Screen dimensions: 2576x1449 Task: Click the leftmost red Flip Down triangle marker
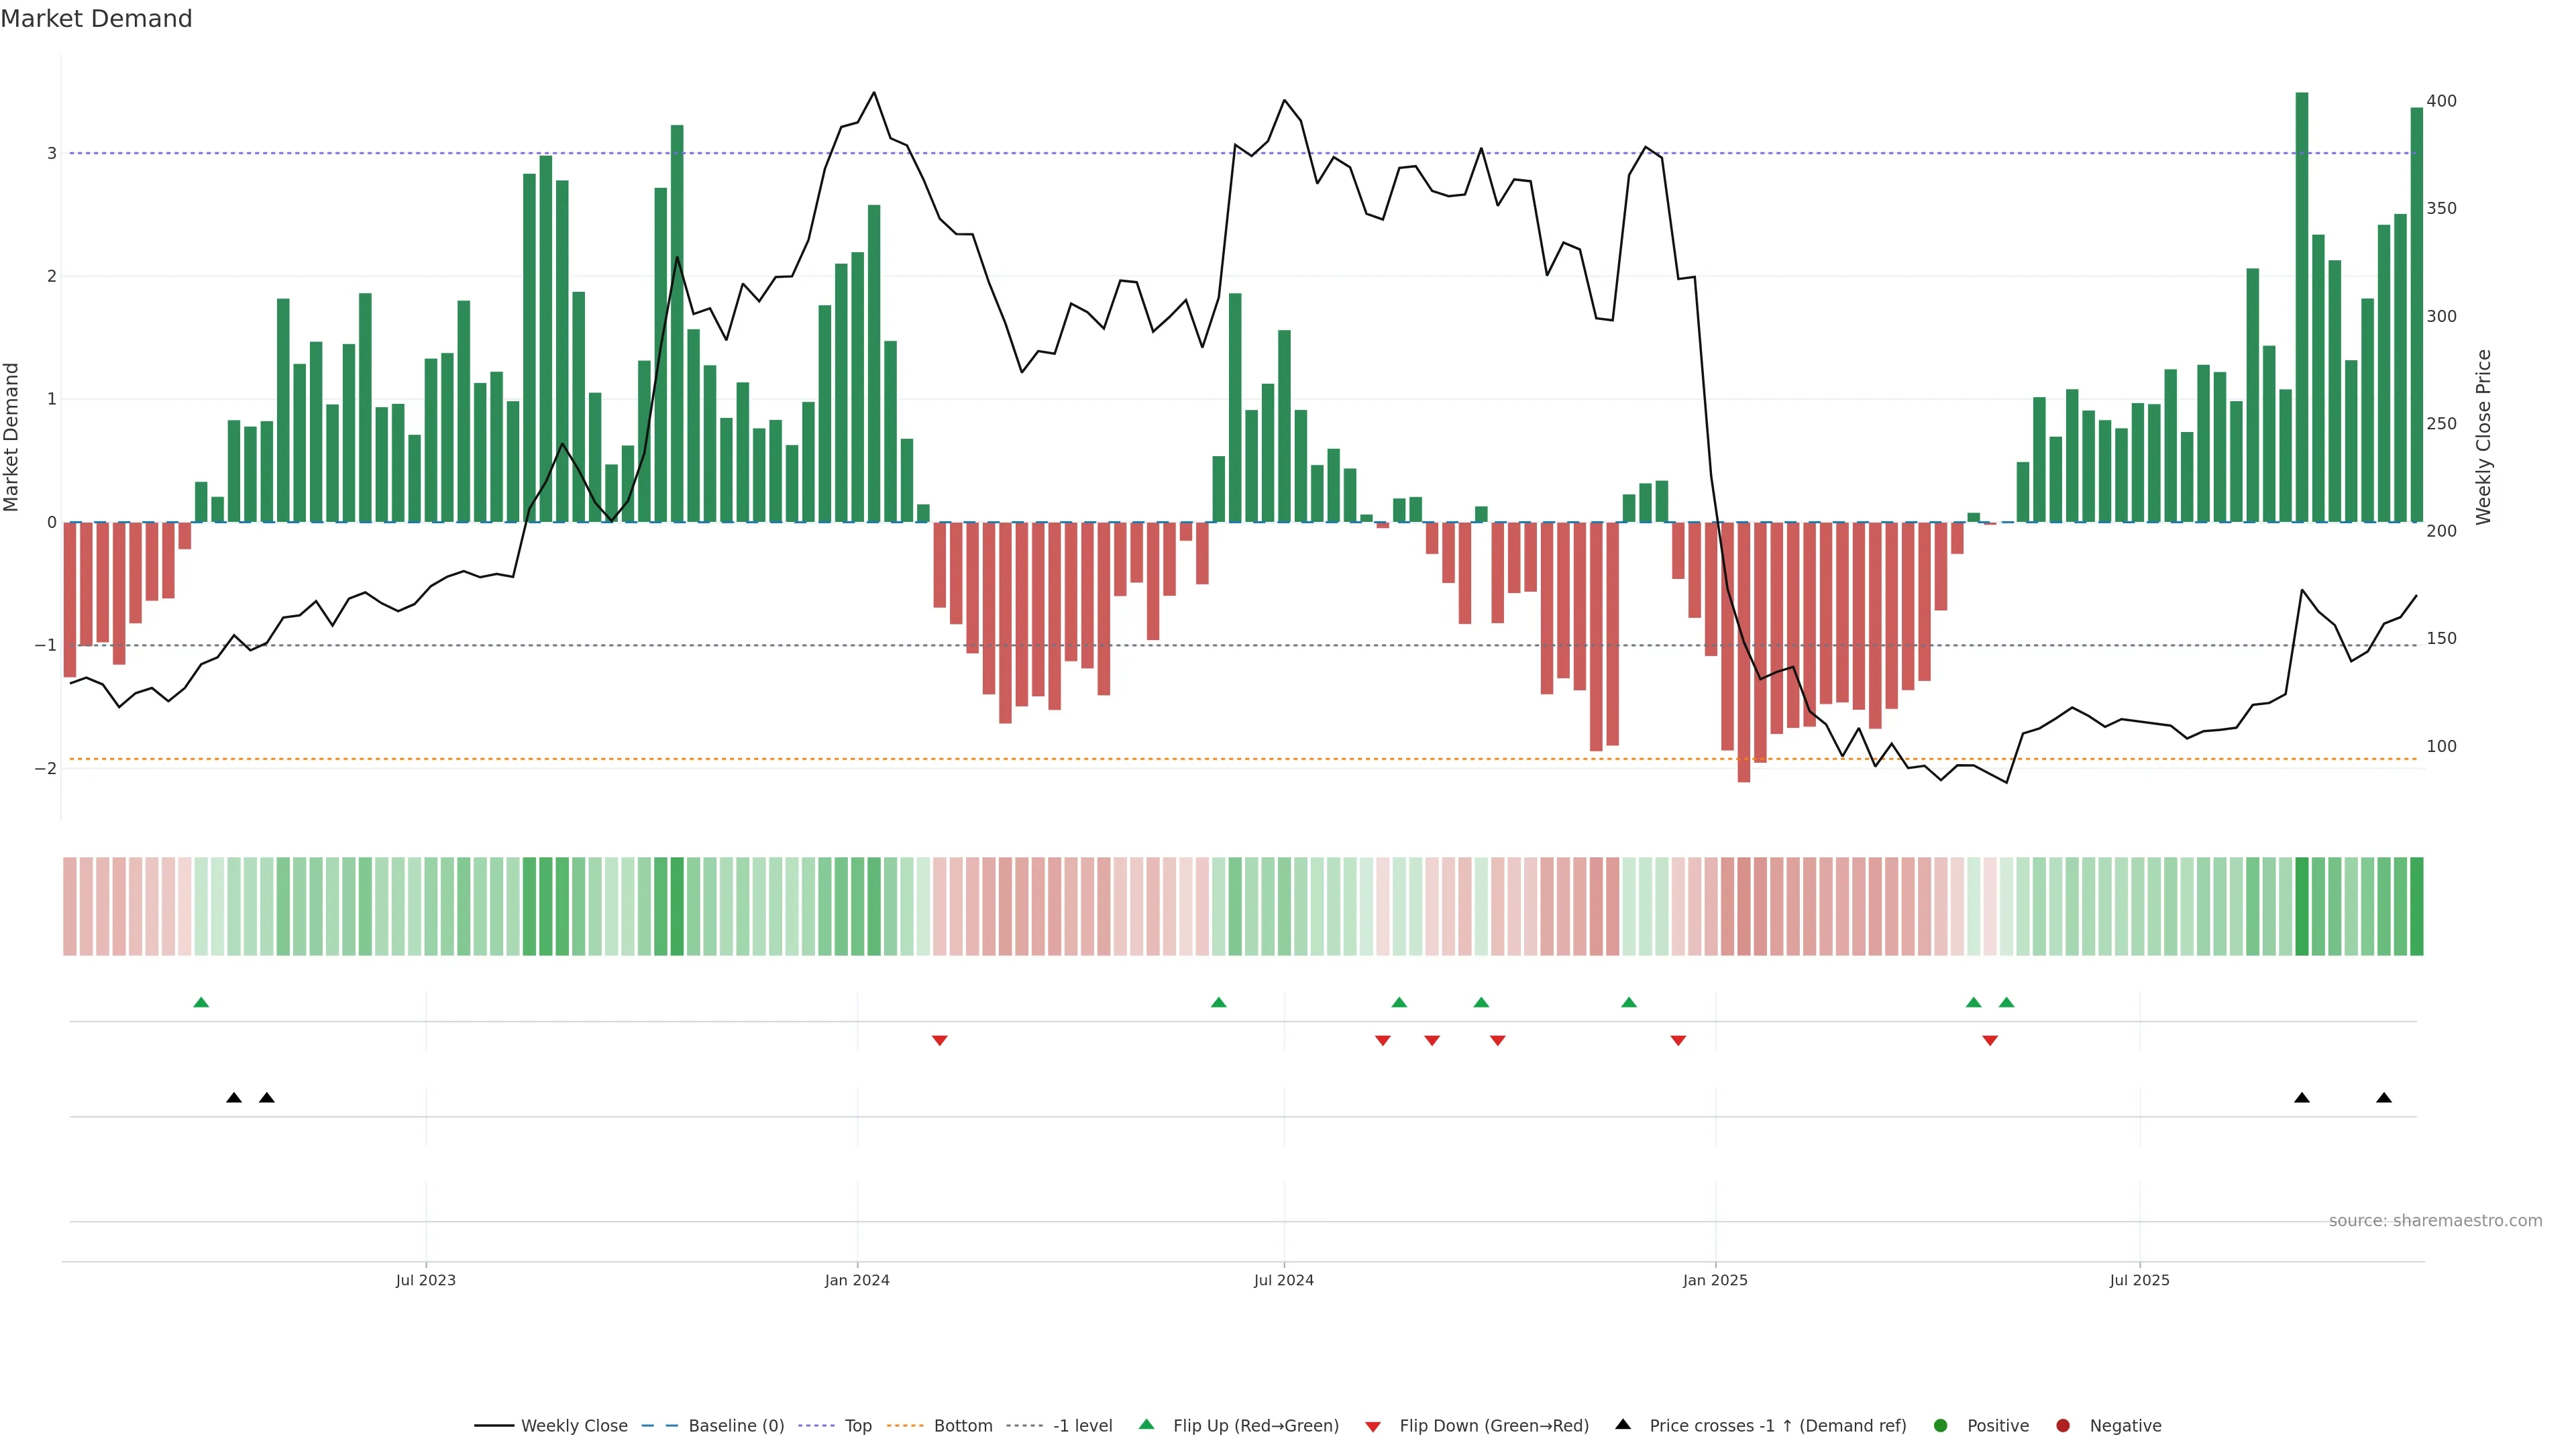click(x=939, y=1041)
